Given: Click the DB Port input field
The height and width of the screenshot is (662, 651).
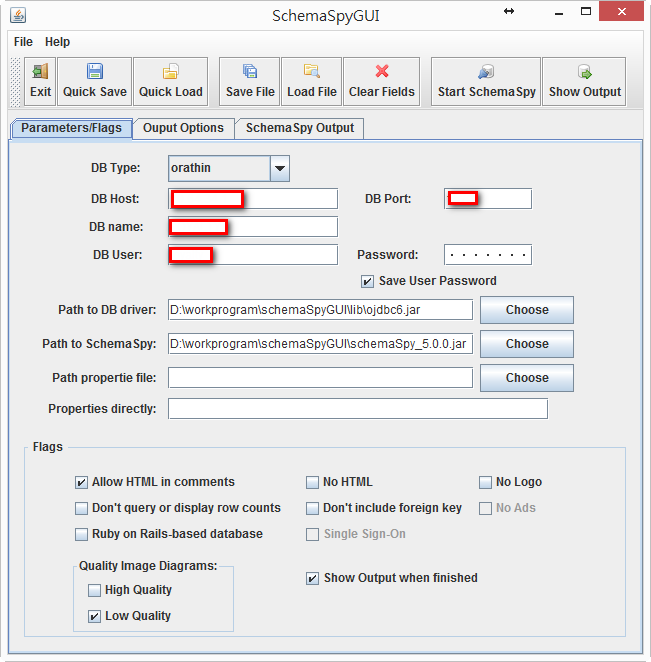Looking at the screenshot, I should click(x=488, y=198).
